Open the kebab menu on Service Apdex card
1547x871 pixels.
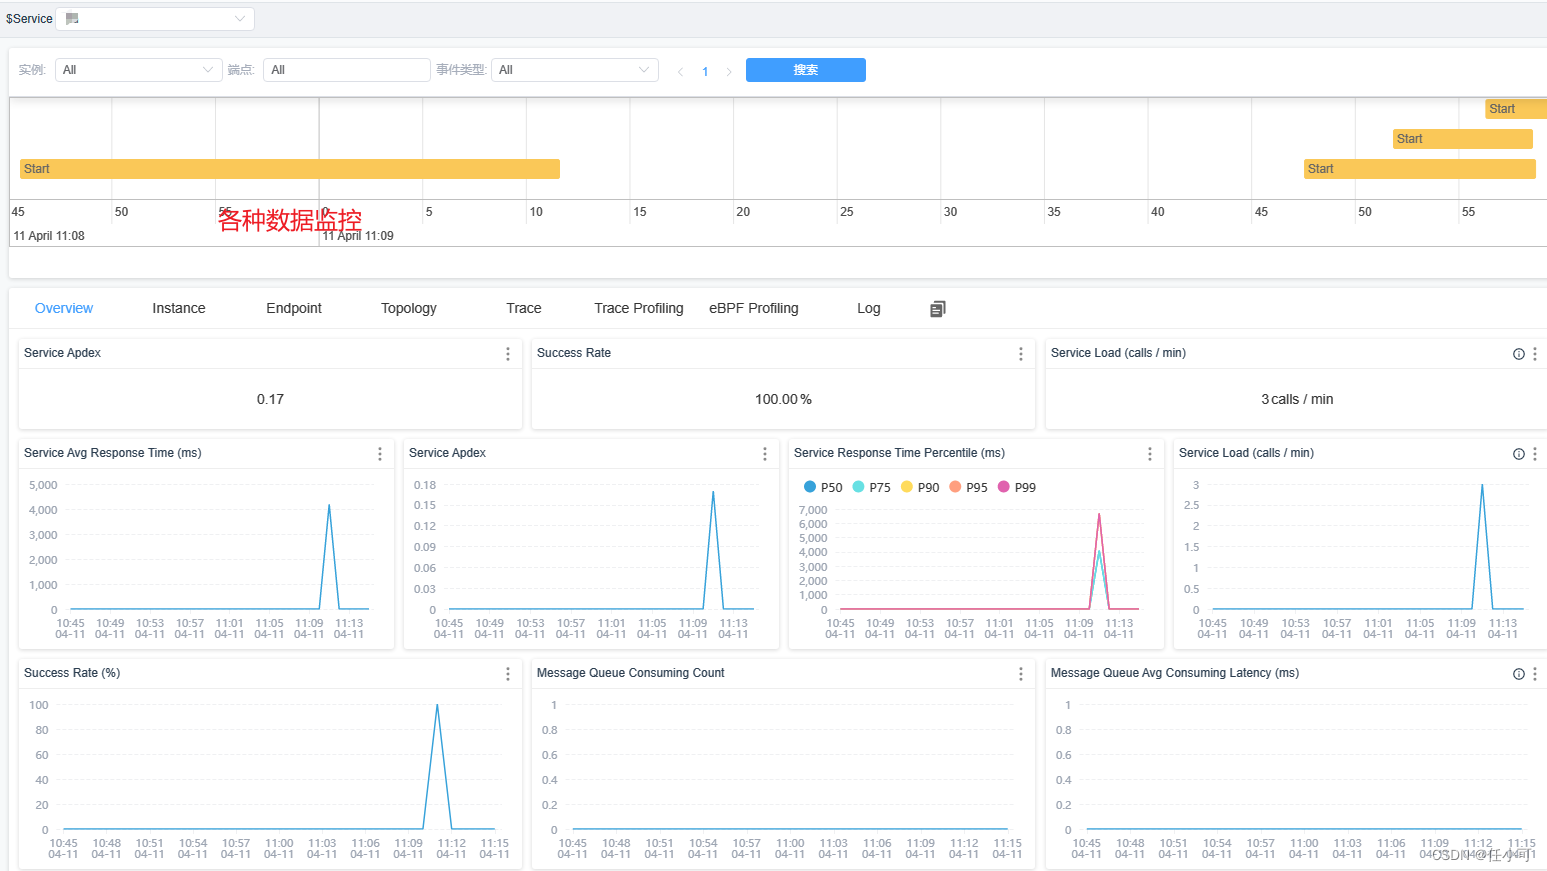[x=507, y=354]
